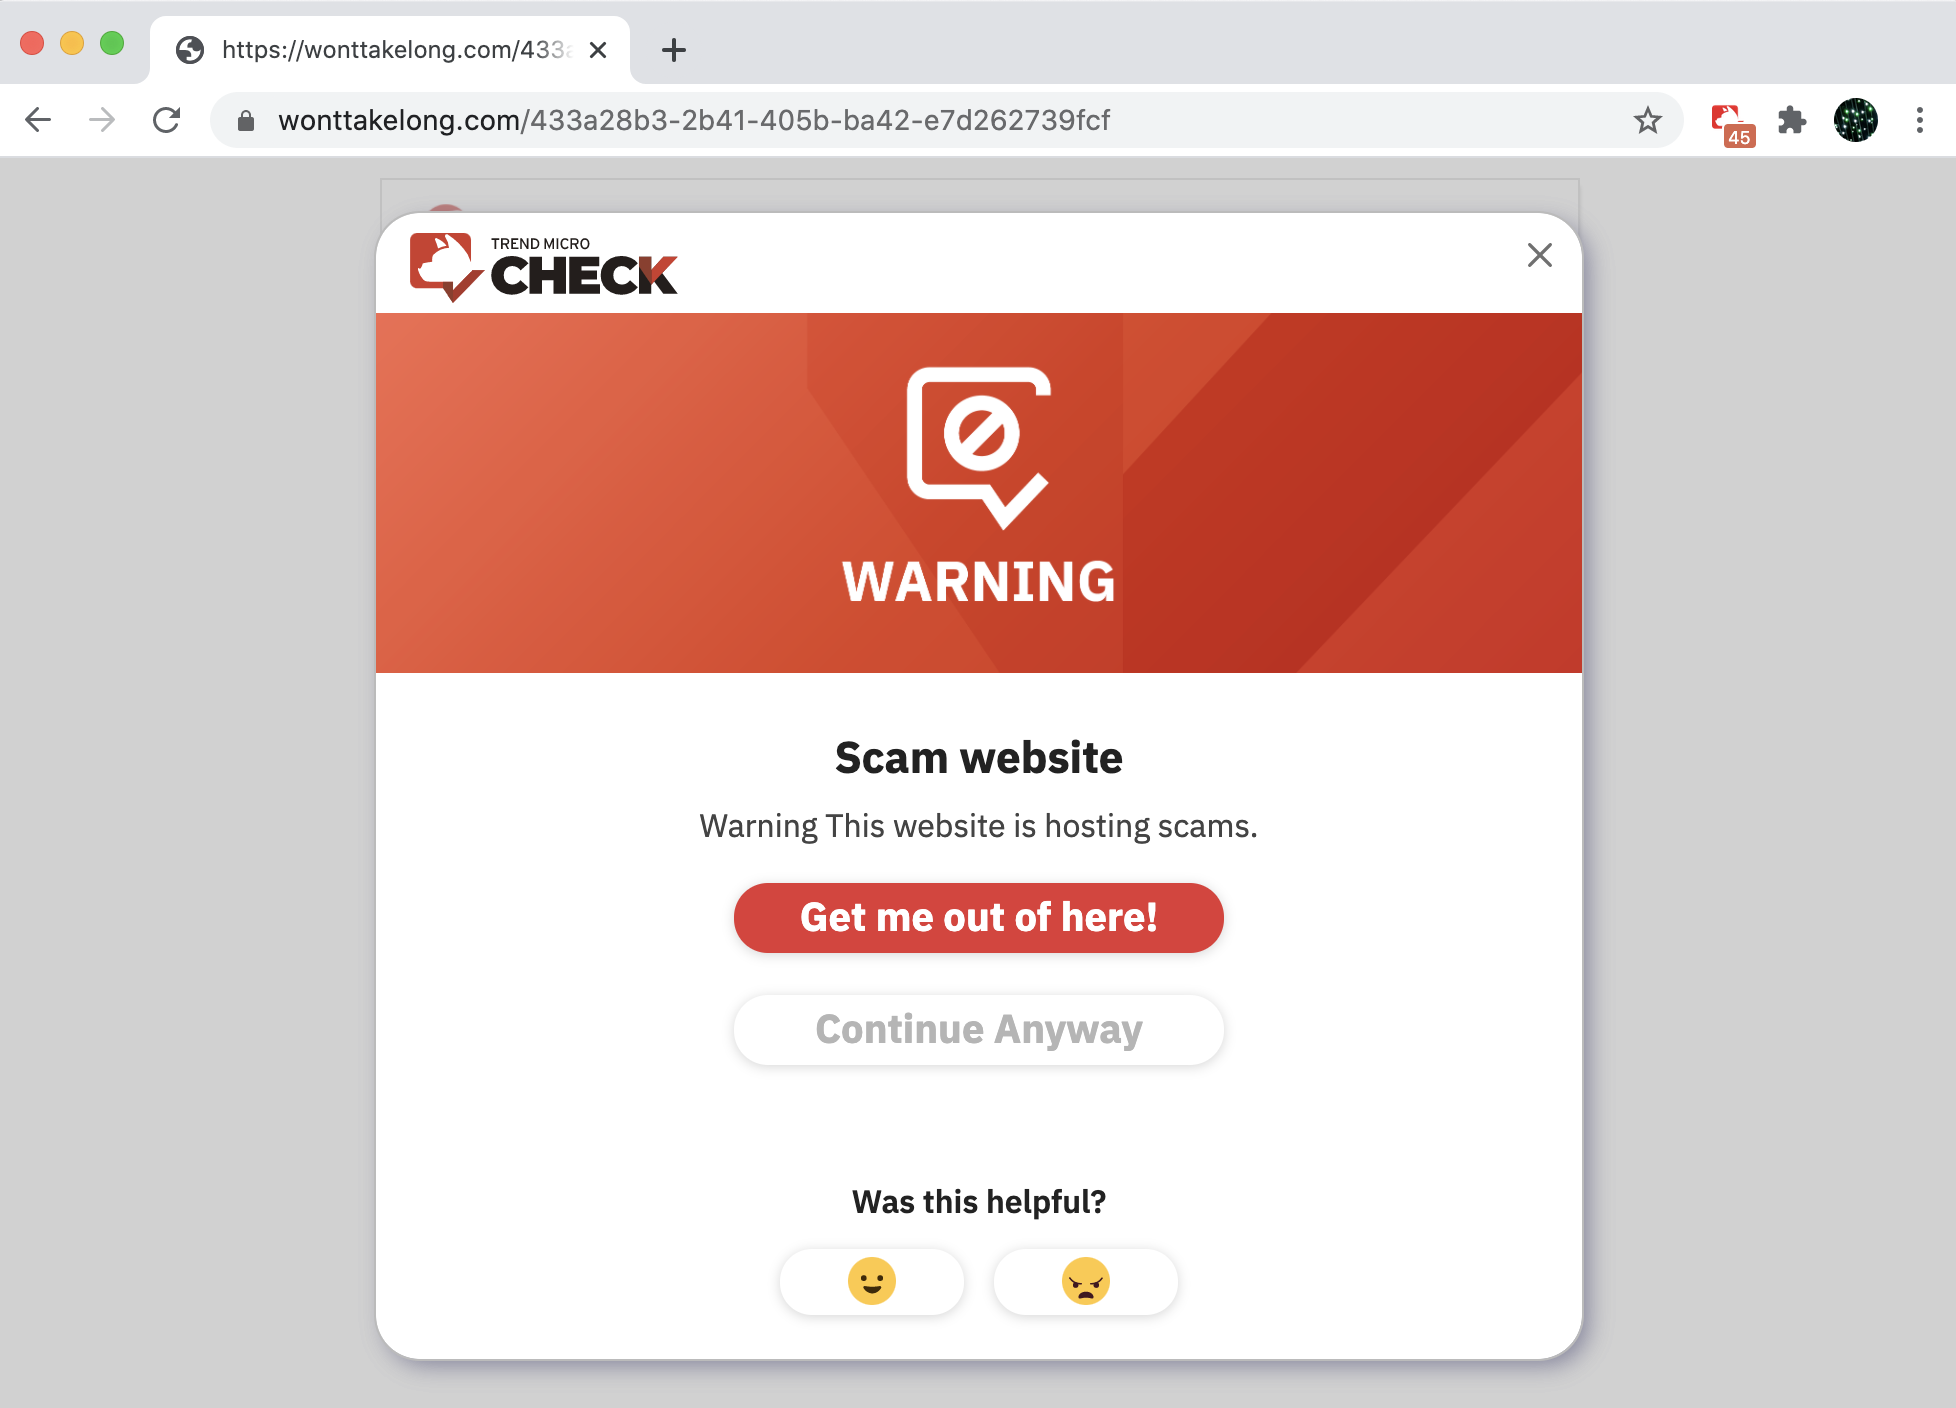
Task: Reload the page
Action: [x=166, y=121]
